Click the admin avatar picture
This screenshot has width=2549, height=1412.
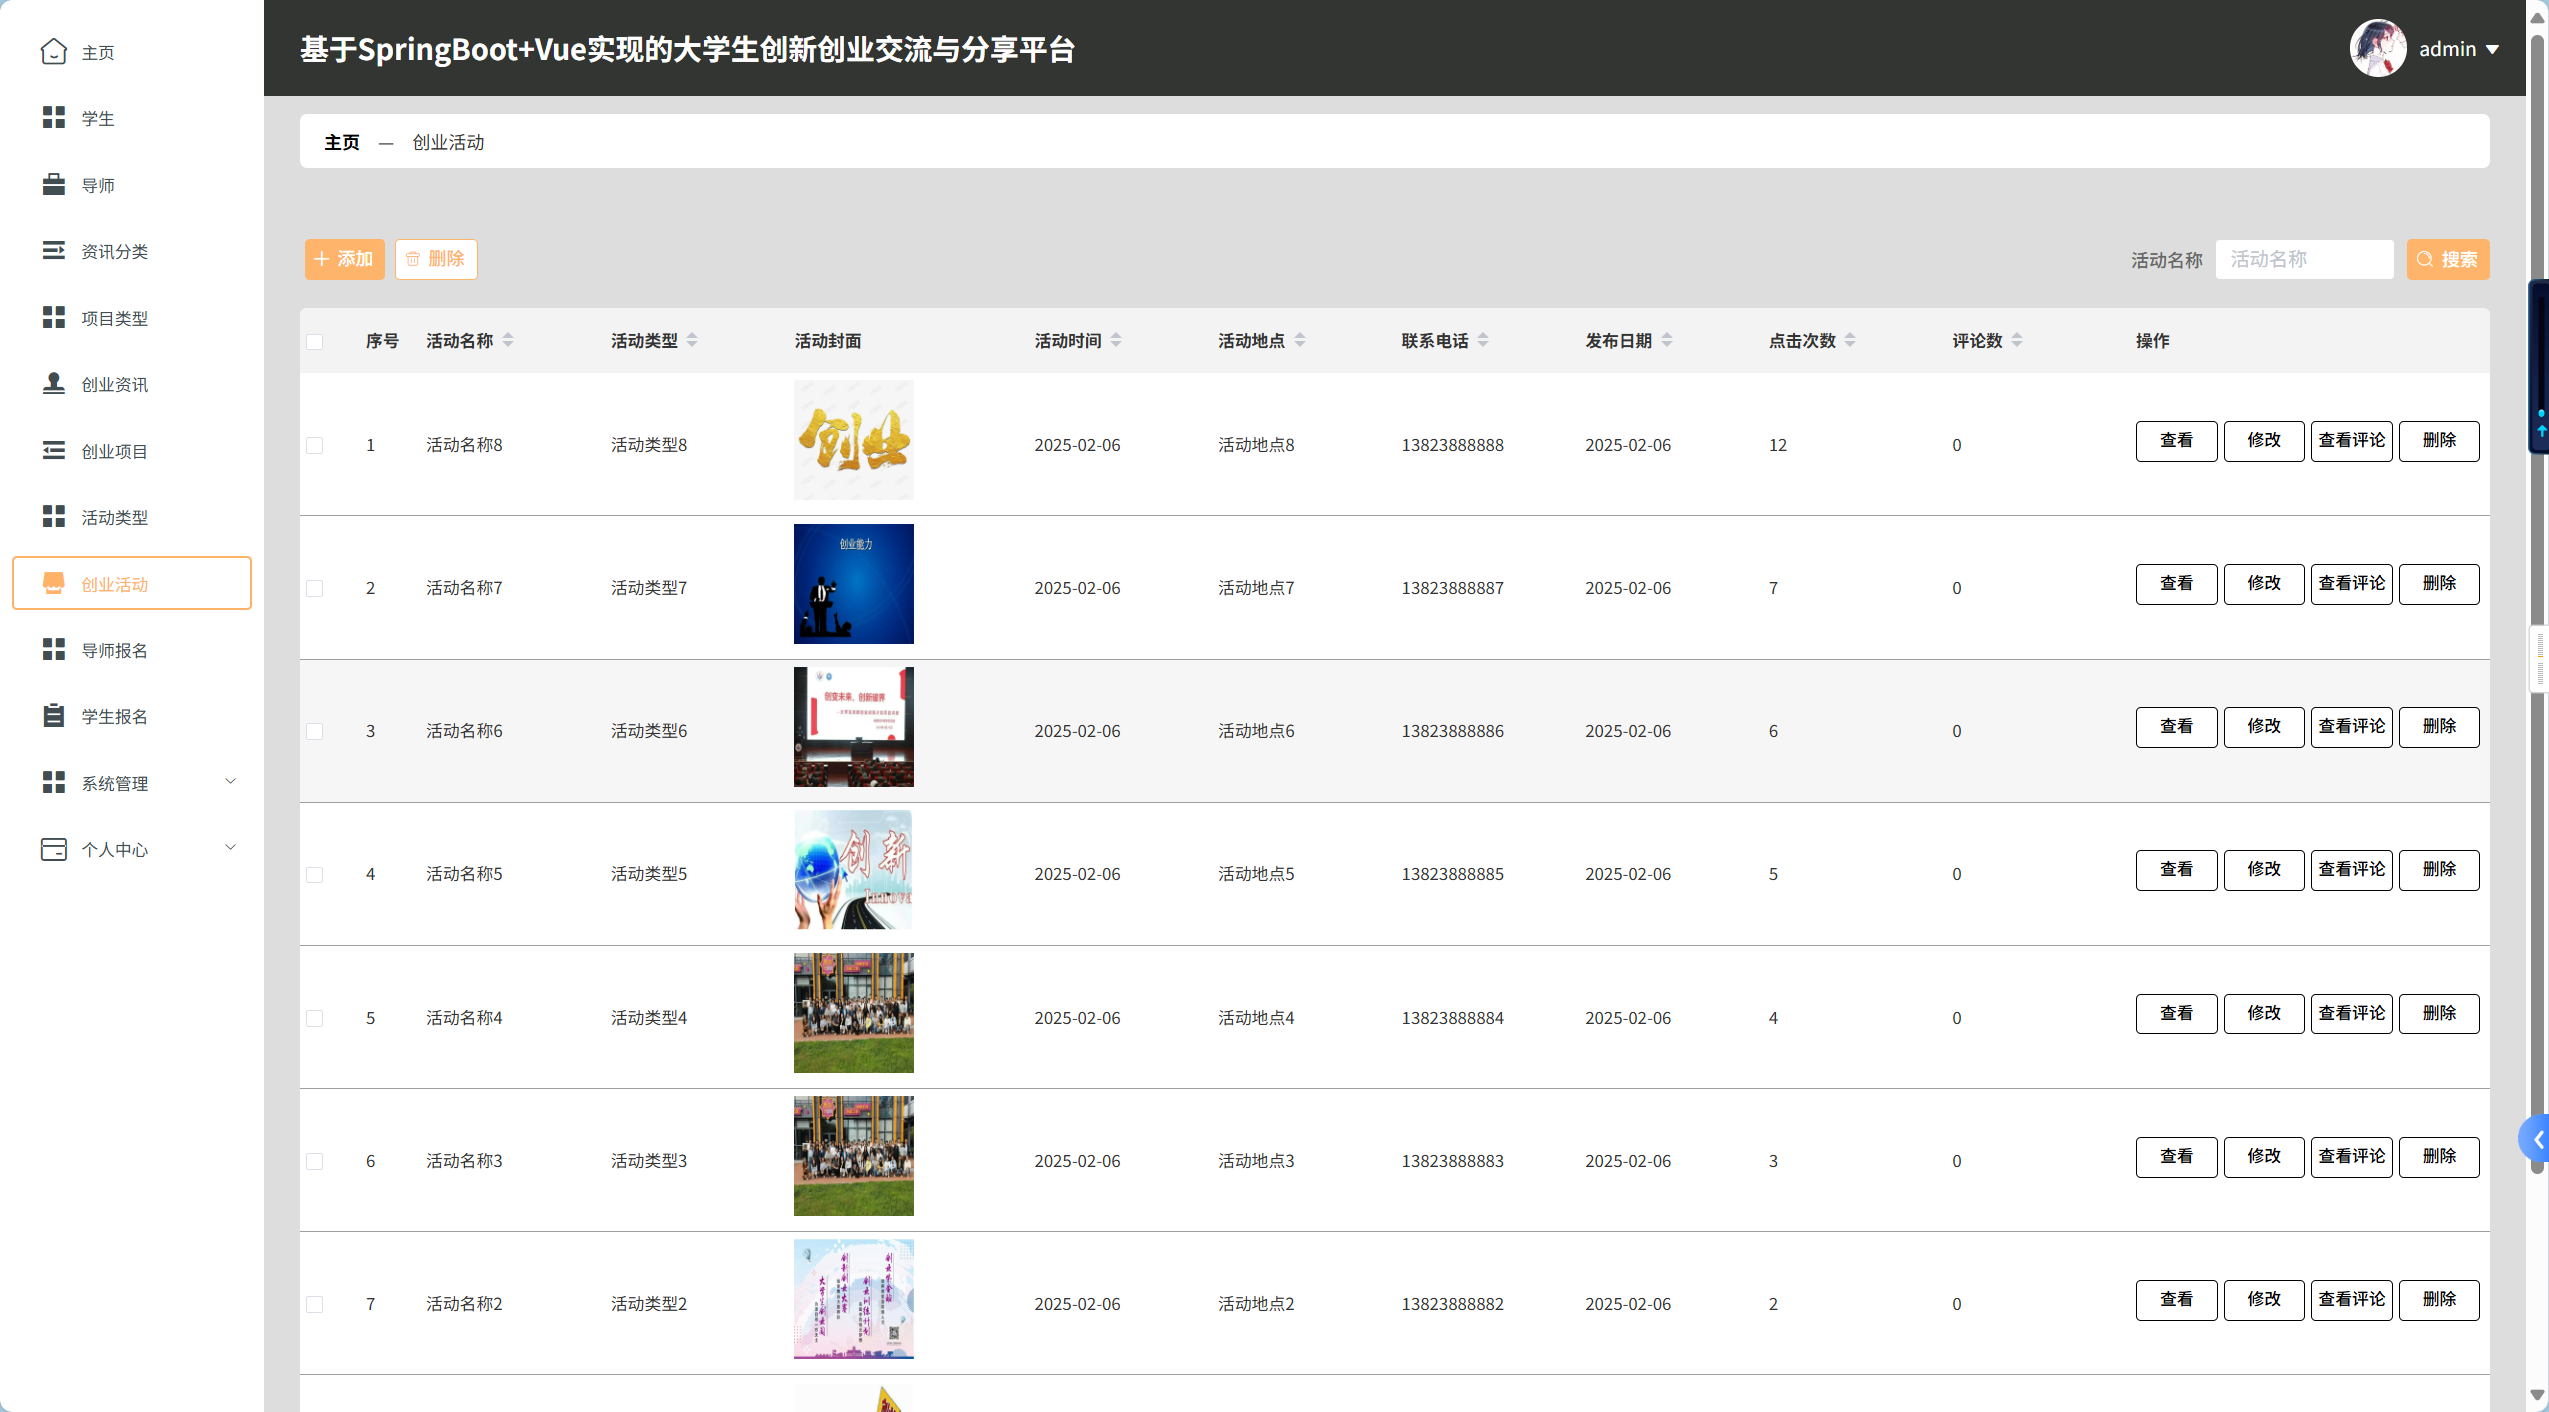click(2377, 48)
